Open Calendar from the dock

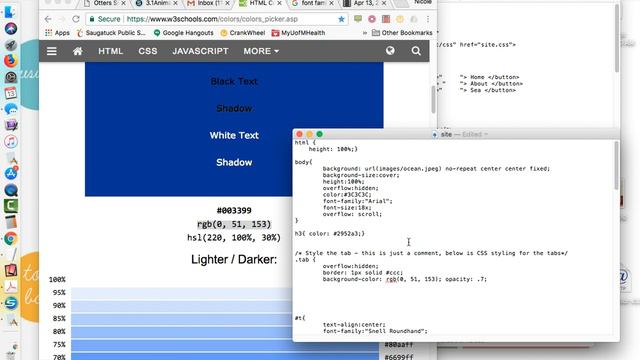pos(11,93)
